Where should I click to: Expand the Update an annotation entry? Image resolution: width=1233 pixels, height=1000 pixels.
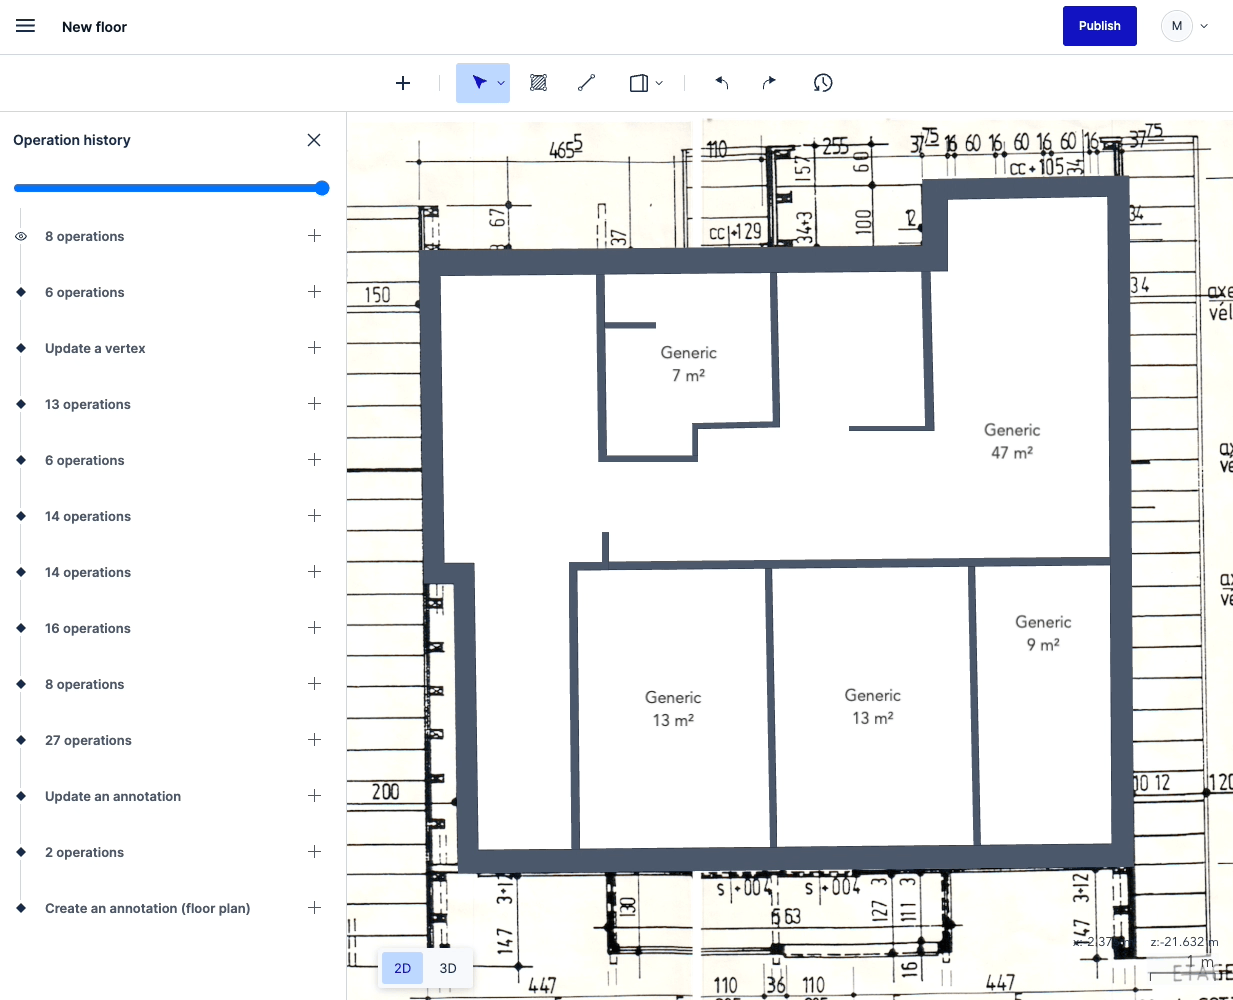[x=314, y=796]
